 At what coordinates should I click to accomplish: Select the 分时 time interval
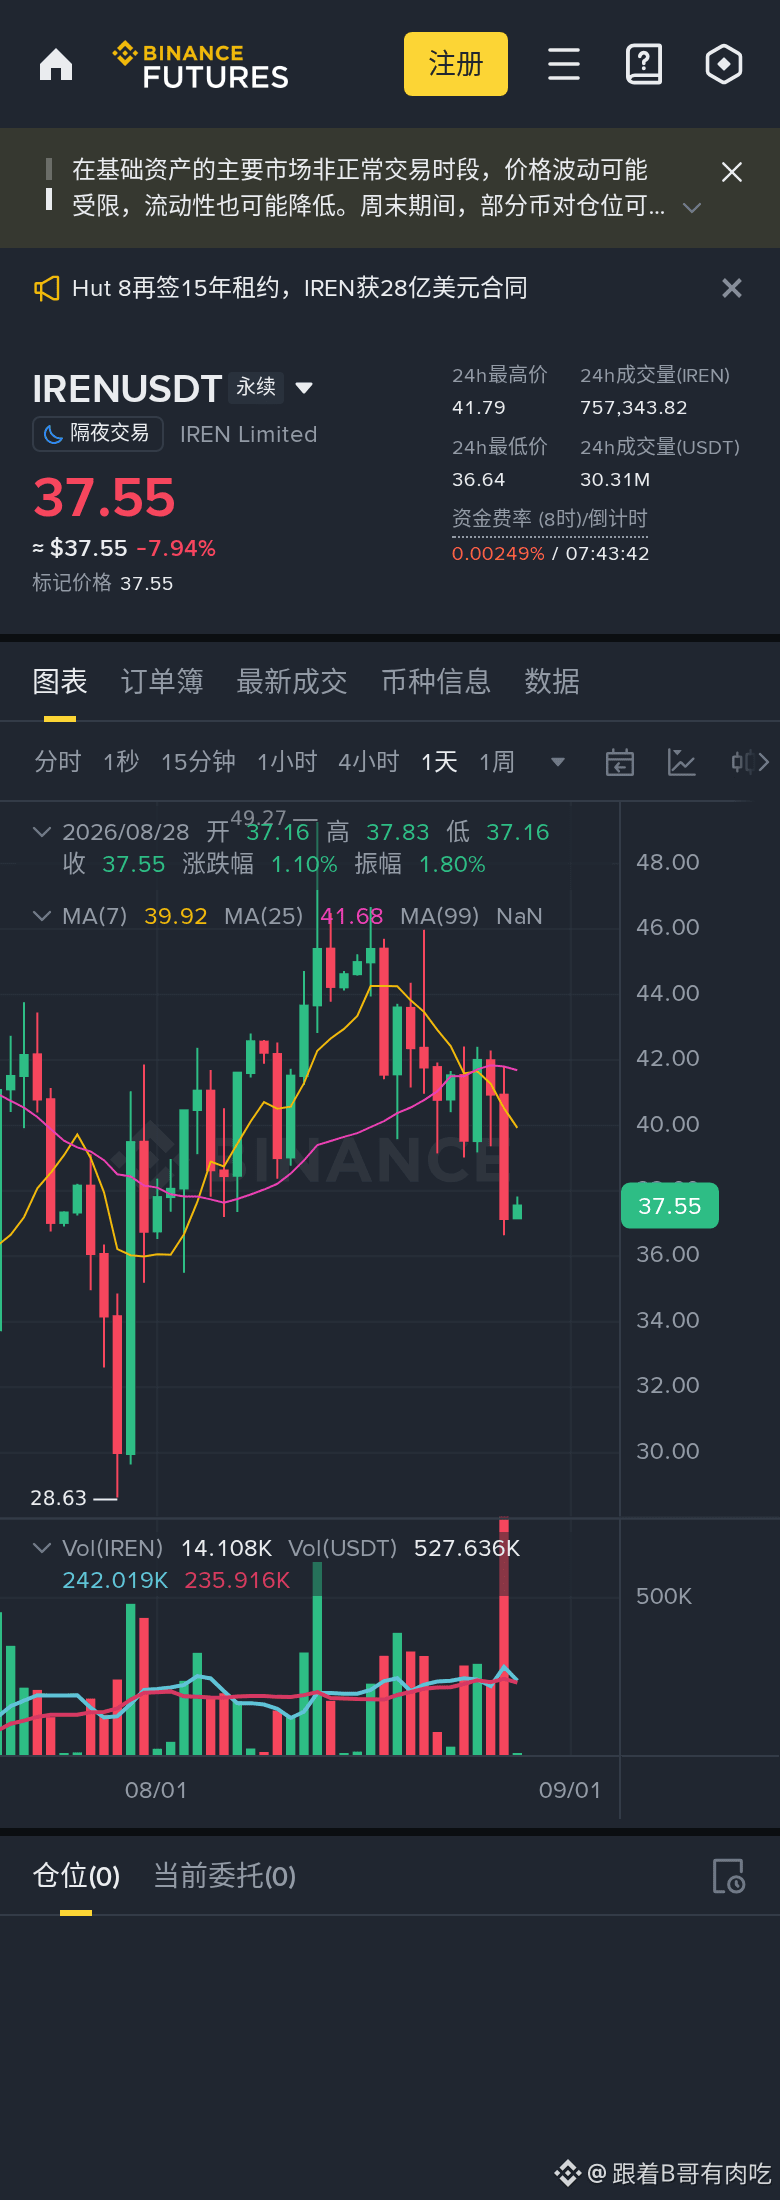click(58, 762)
